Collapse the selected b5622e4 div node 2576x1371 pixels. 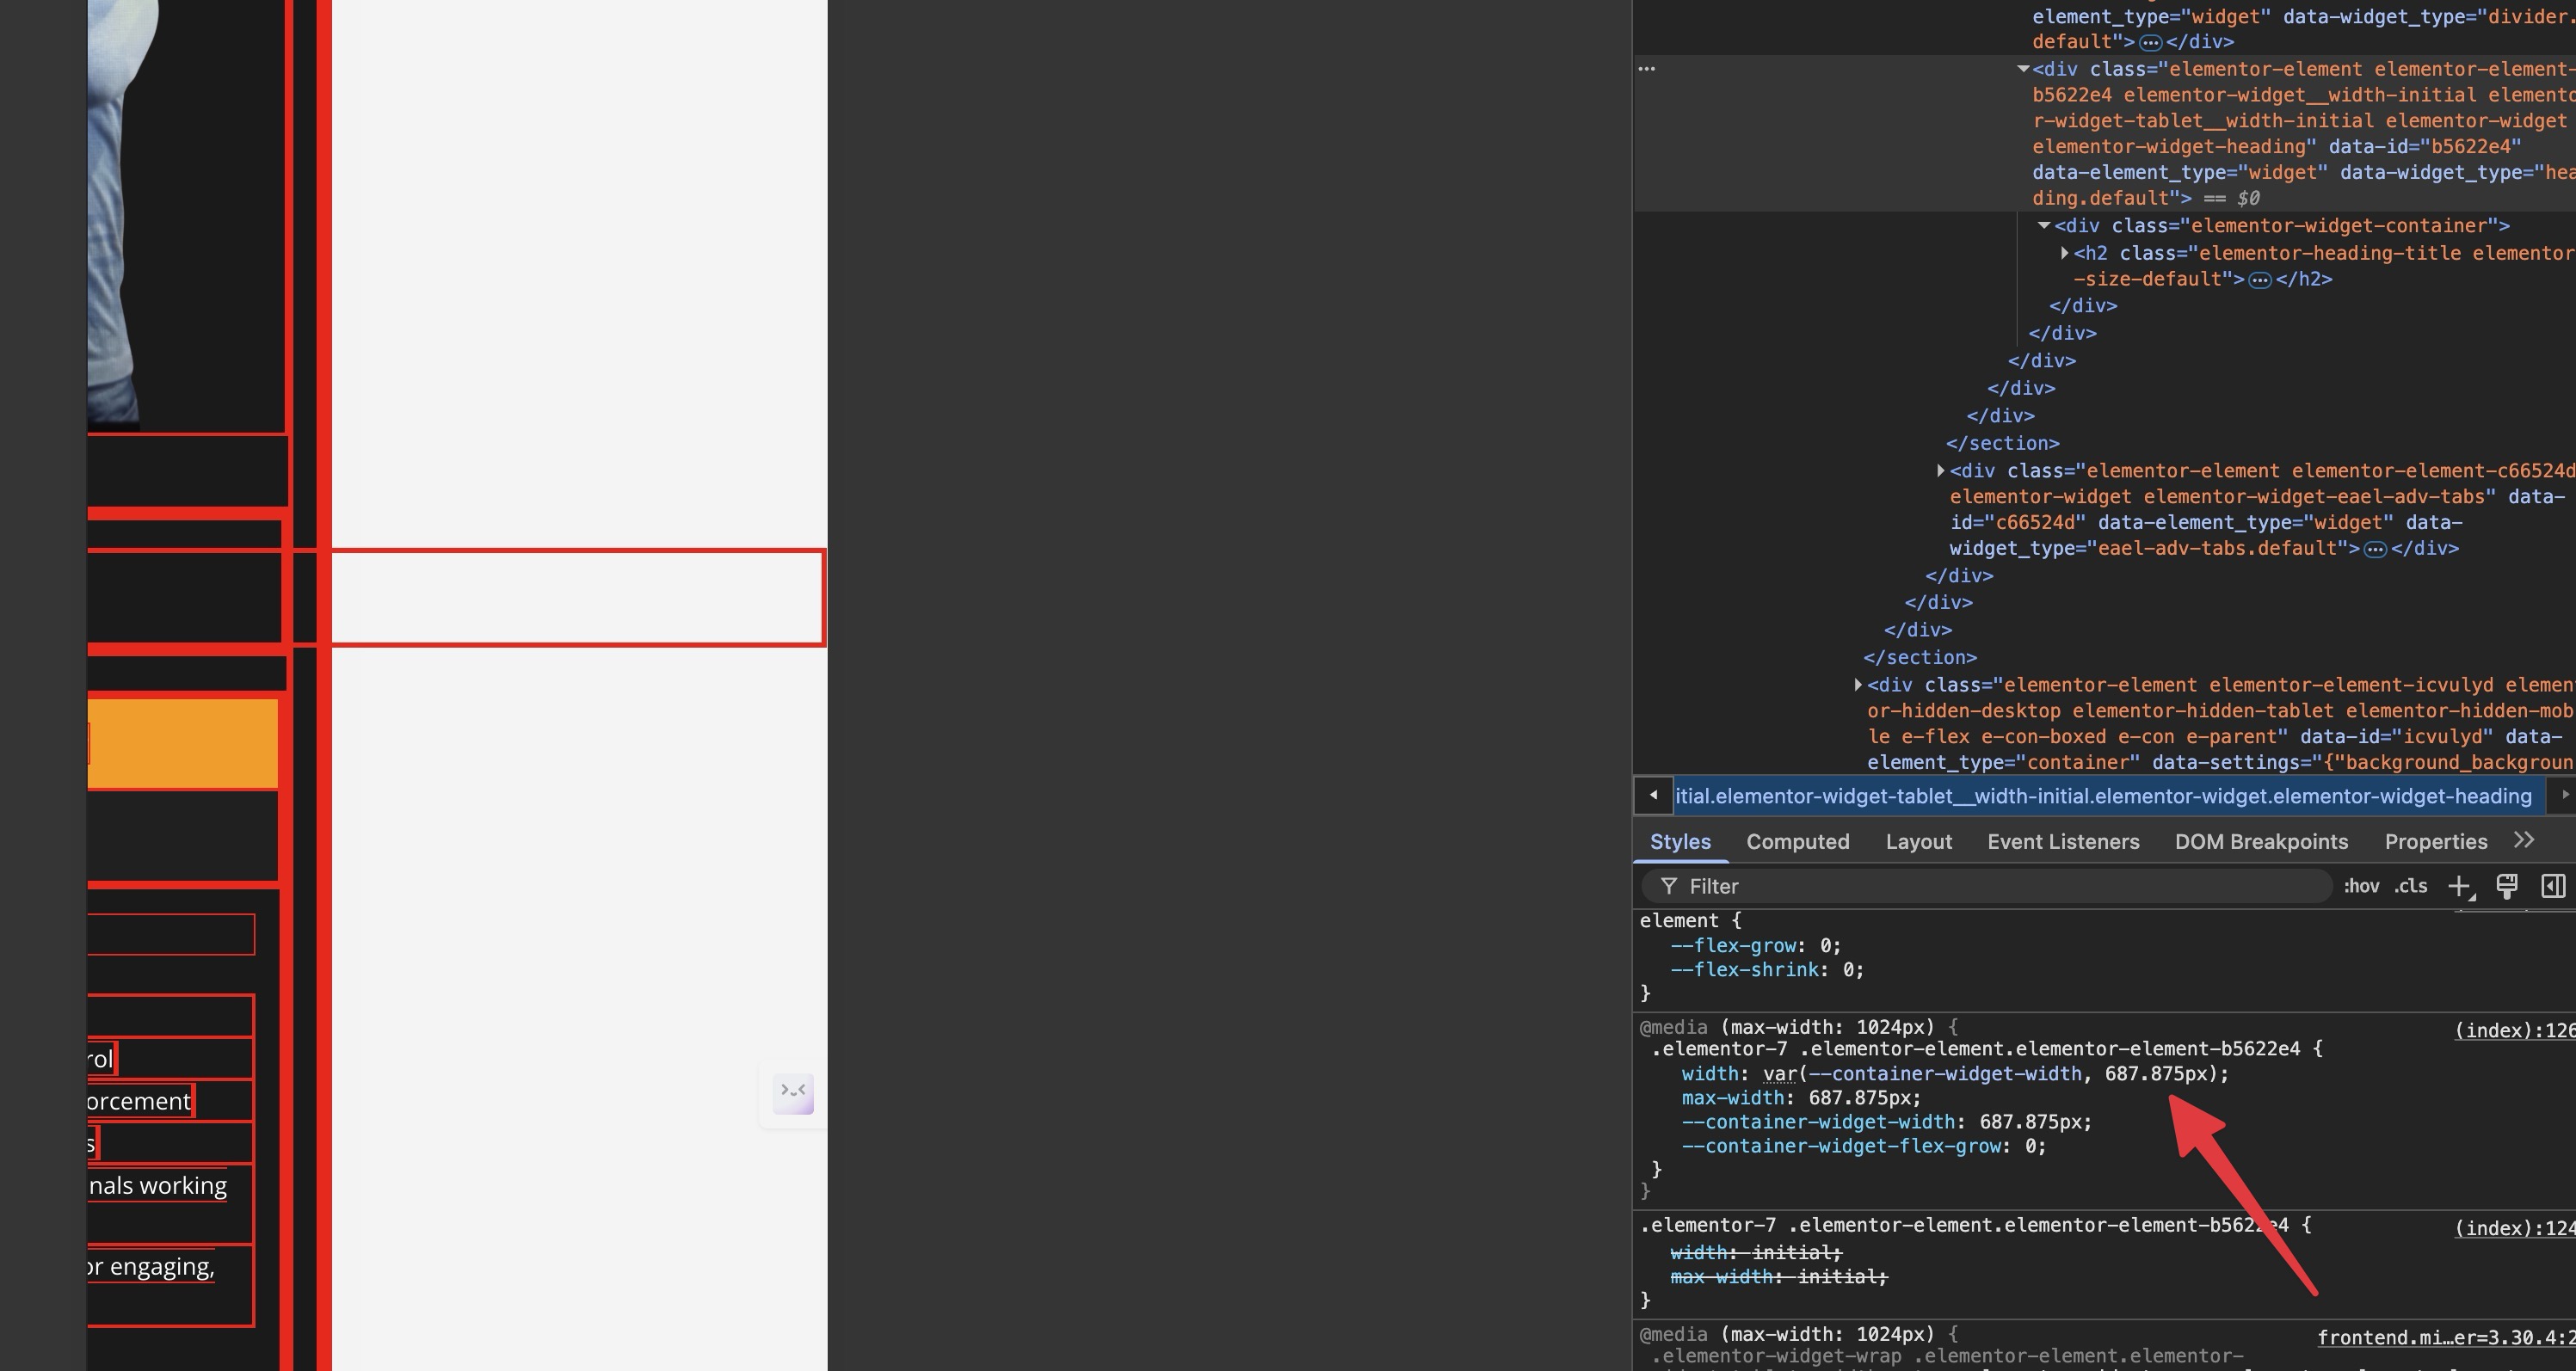(2023, 70)
